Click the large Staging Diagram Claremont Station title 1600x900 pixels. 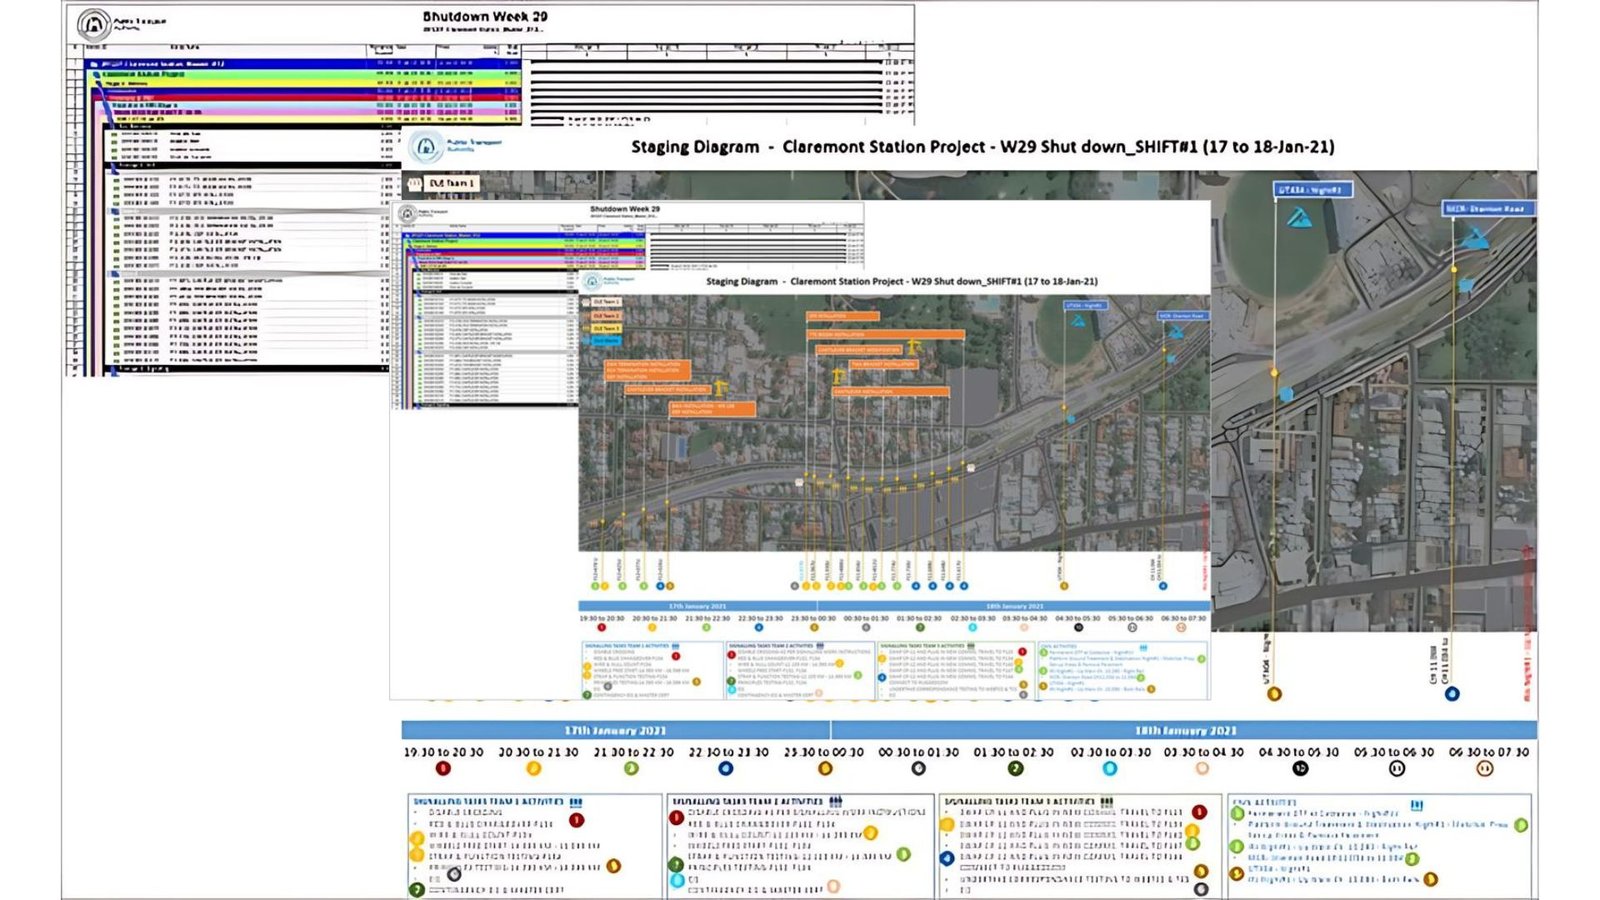(x=982, y=147)
